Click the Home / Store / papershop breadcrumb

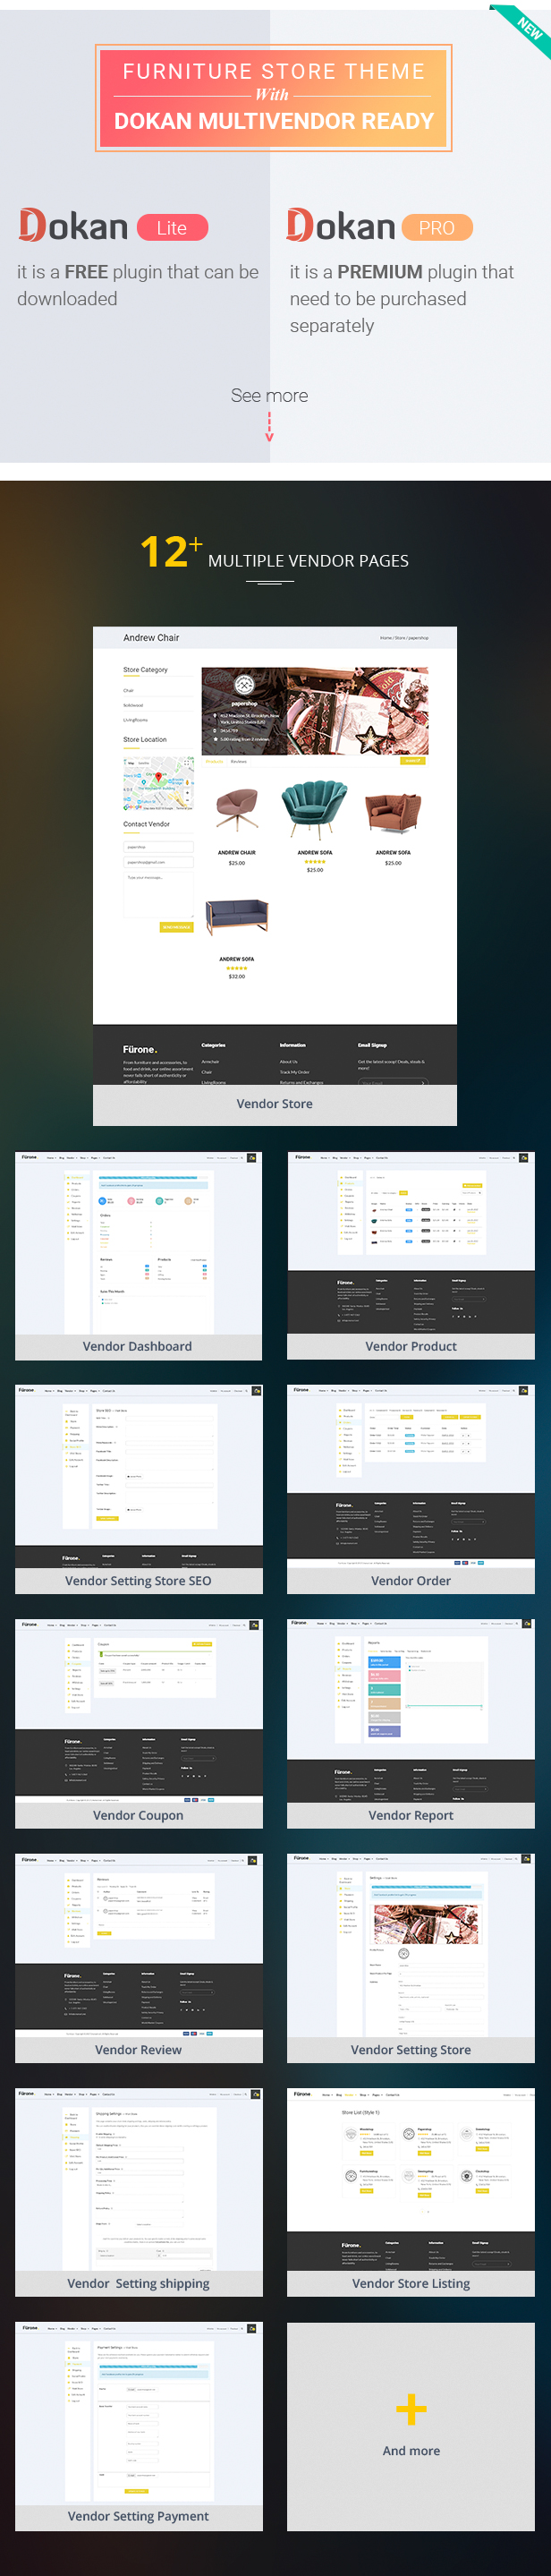(404, 638)
